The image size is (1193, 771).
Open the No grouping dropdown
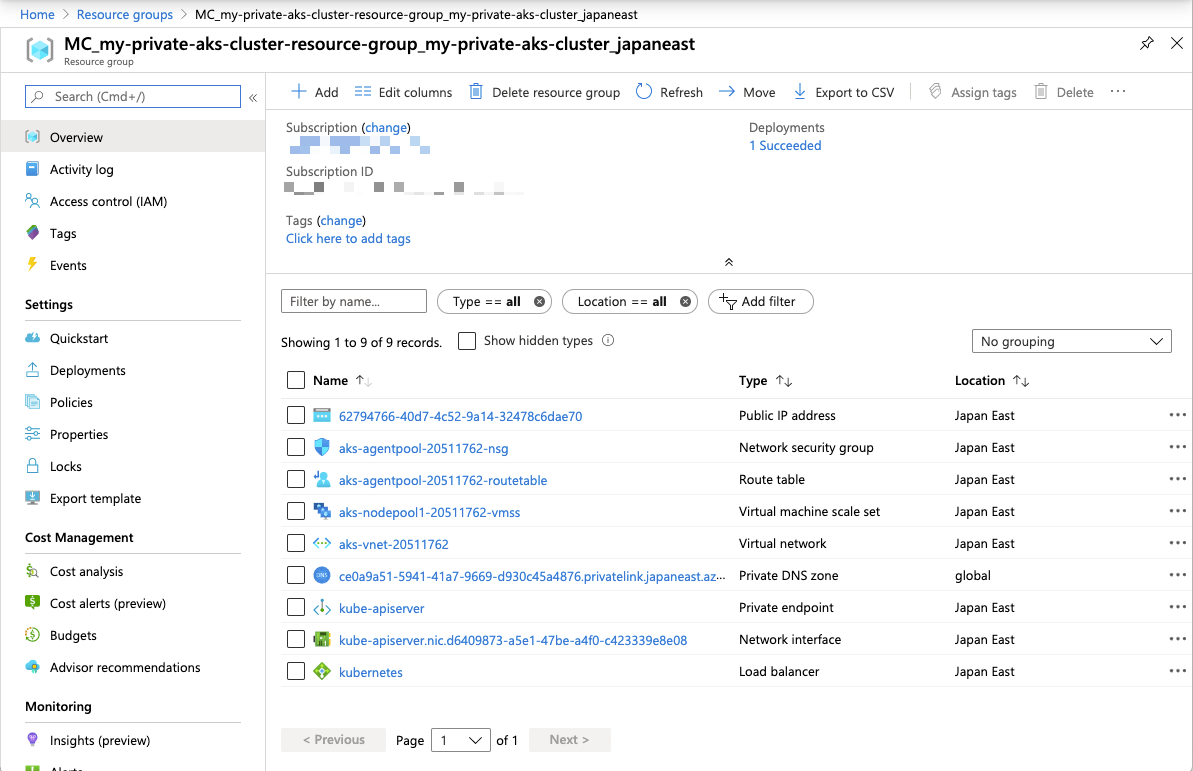click(x=1071, y=341)
